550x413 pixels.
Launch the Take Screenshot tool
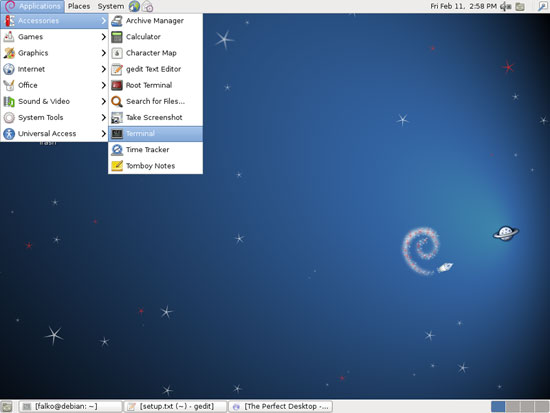(x=155, y=118)
